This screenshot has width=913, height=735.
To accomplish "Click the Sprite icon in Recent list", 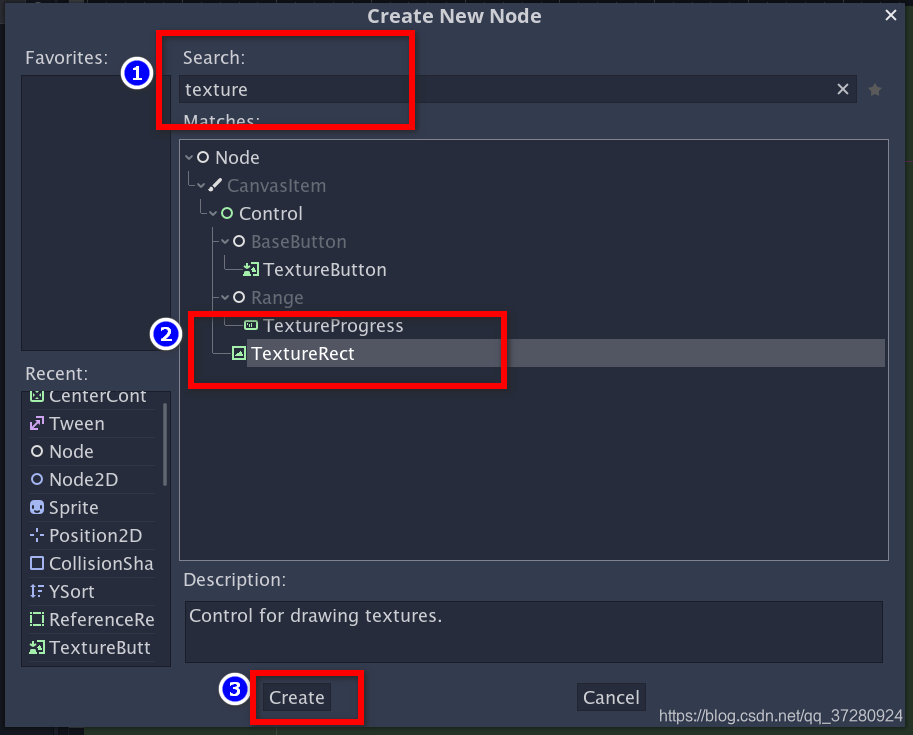I will pyautogui.click(x=37, y=507).
